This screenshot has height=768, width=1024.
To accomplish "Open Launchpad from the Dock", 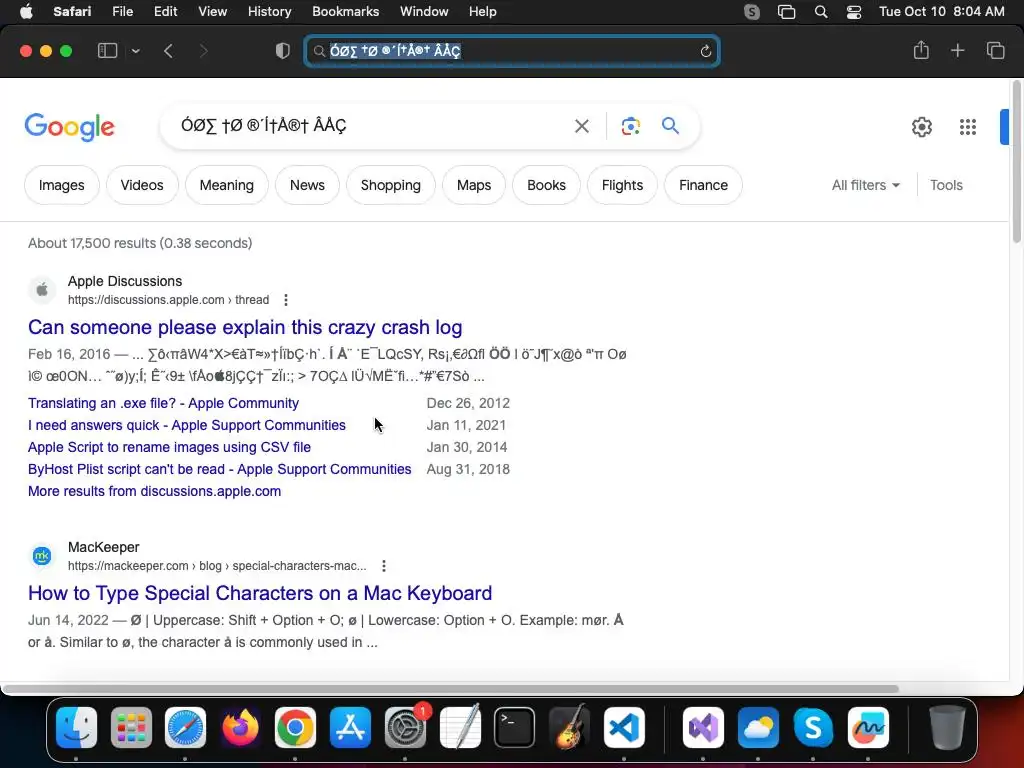I will tap(131, 727).
